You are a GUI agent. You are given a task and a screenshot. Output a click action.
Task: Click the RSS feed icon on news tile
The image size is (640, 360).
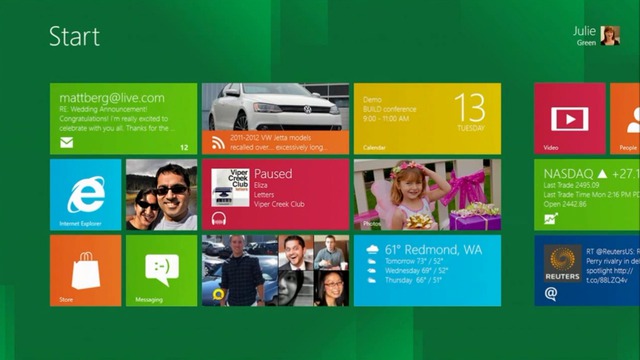[x=218, y=142]
